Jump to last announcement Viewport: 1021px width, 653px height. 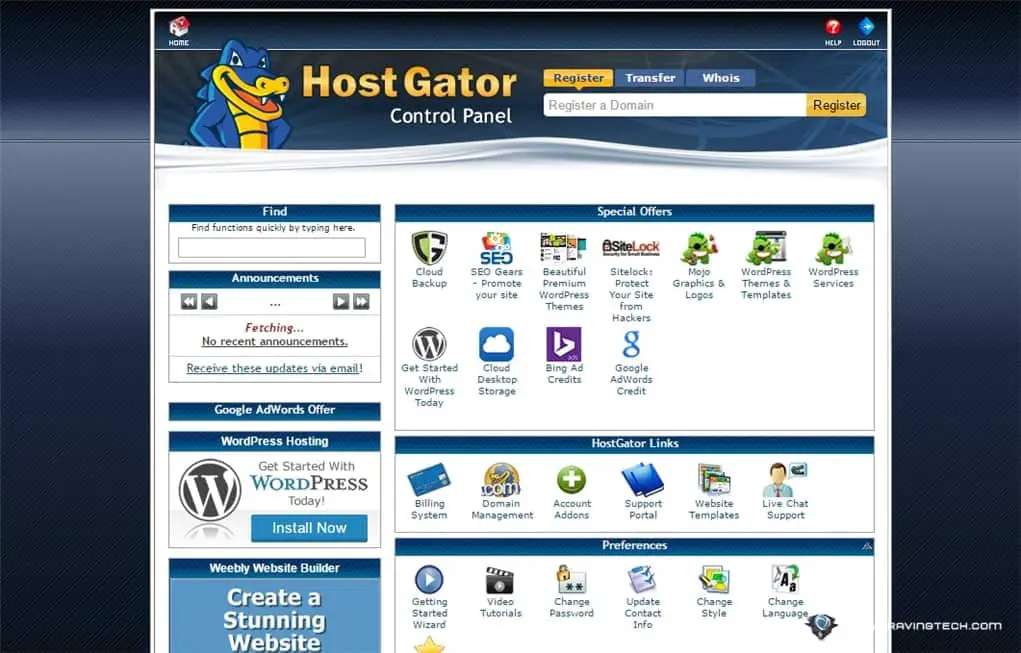[361, 301]
